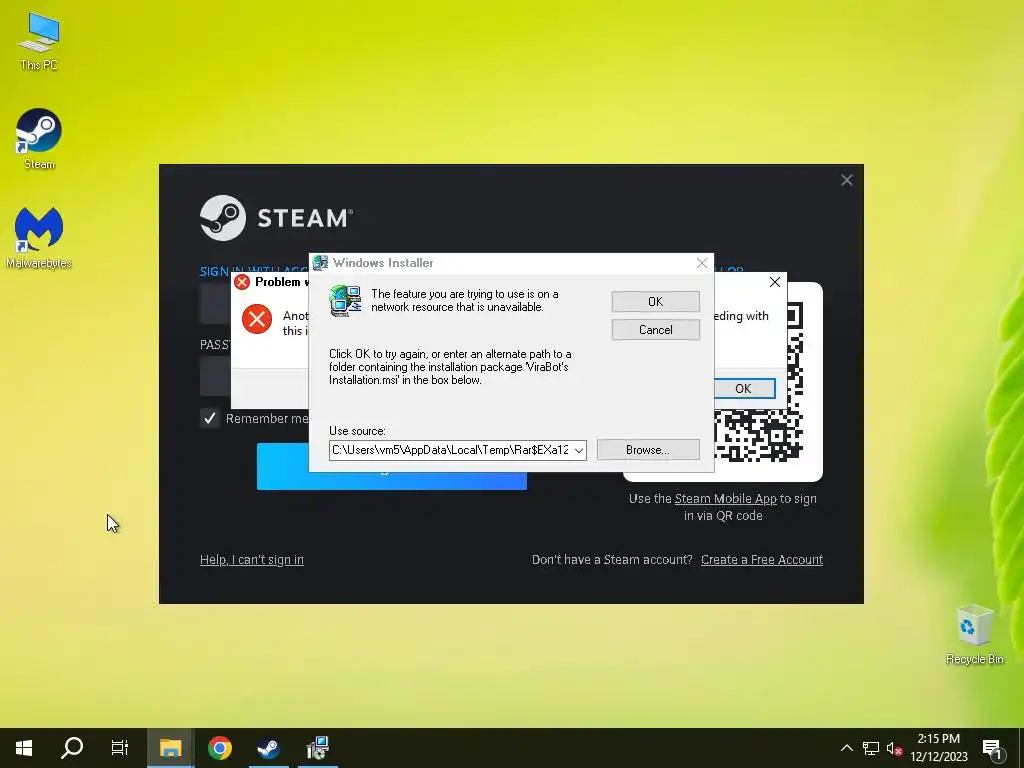Expand the Use source dropdown arrow
The width and height of the screenshot is (1024, 768).
[579, 451]
